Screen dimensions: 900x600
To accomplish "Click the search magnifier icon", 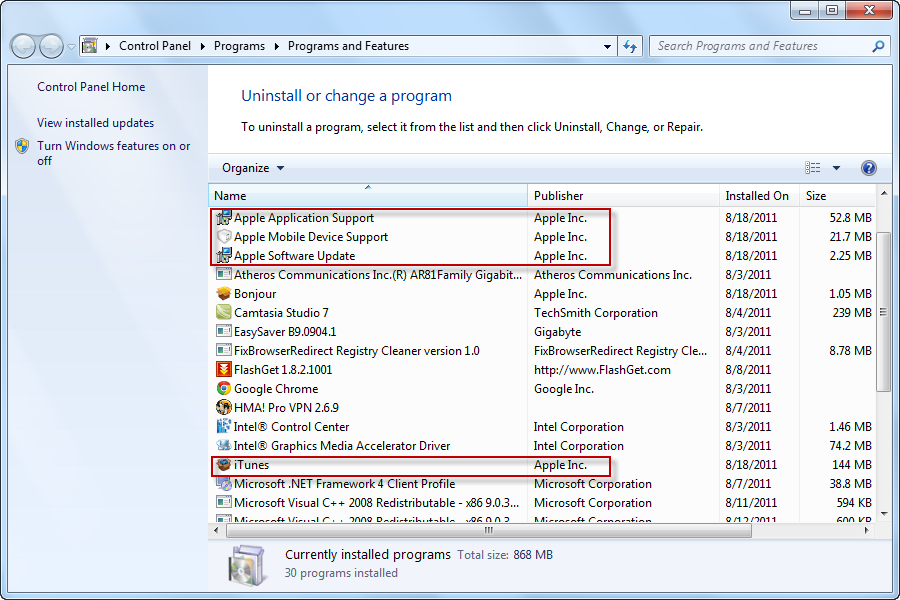I will coord(878,46).
